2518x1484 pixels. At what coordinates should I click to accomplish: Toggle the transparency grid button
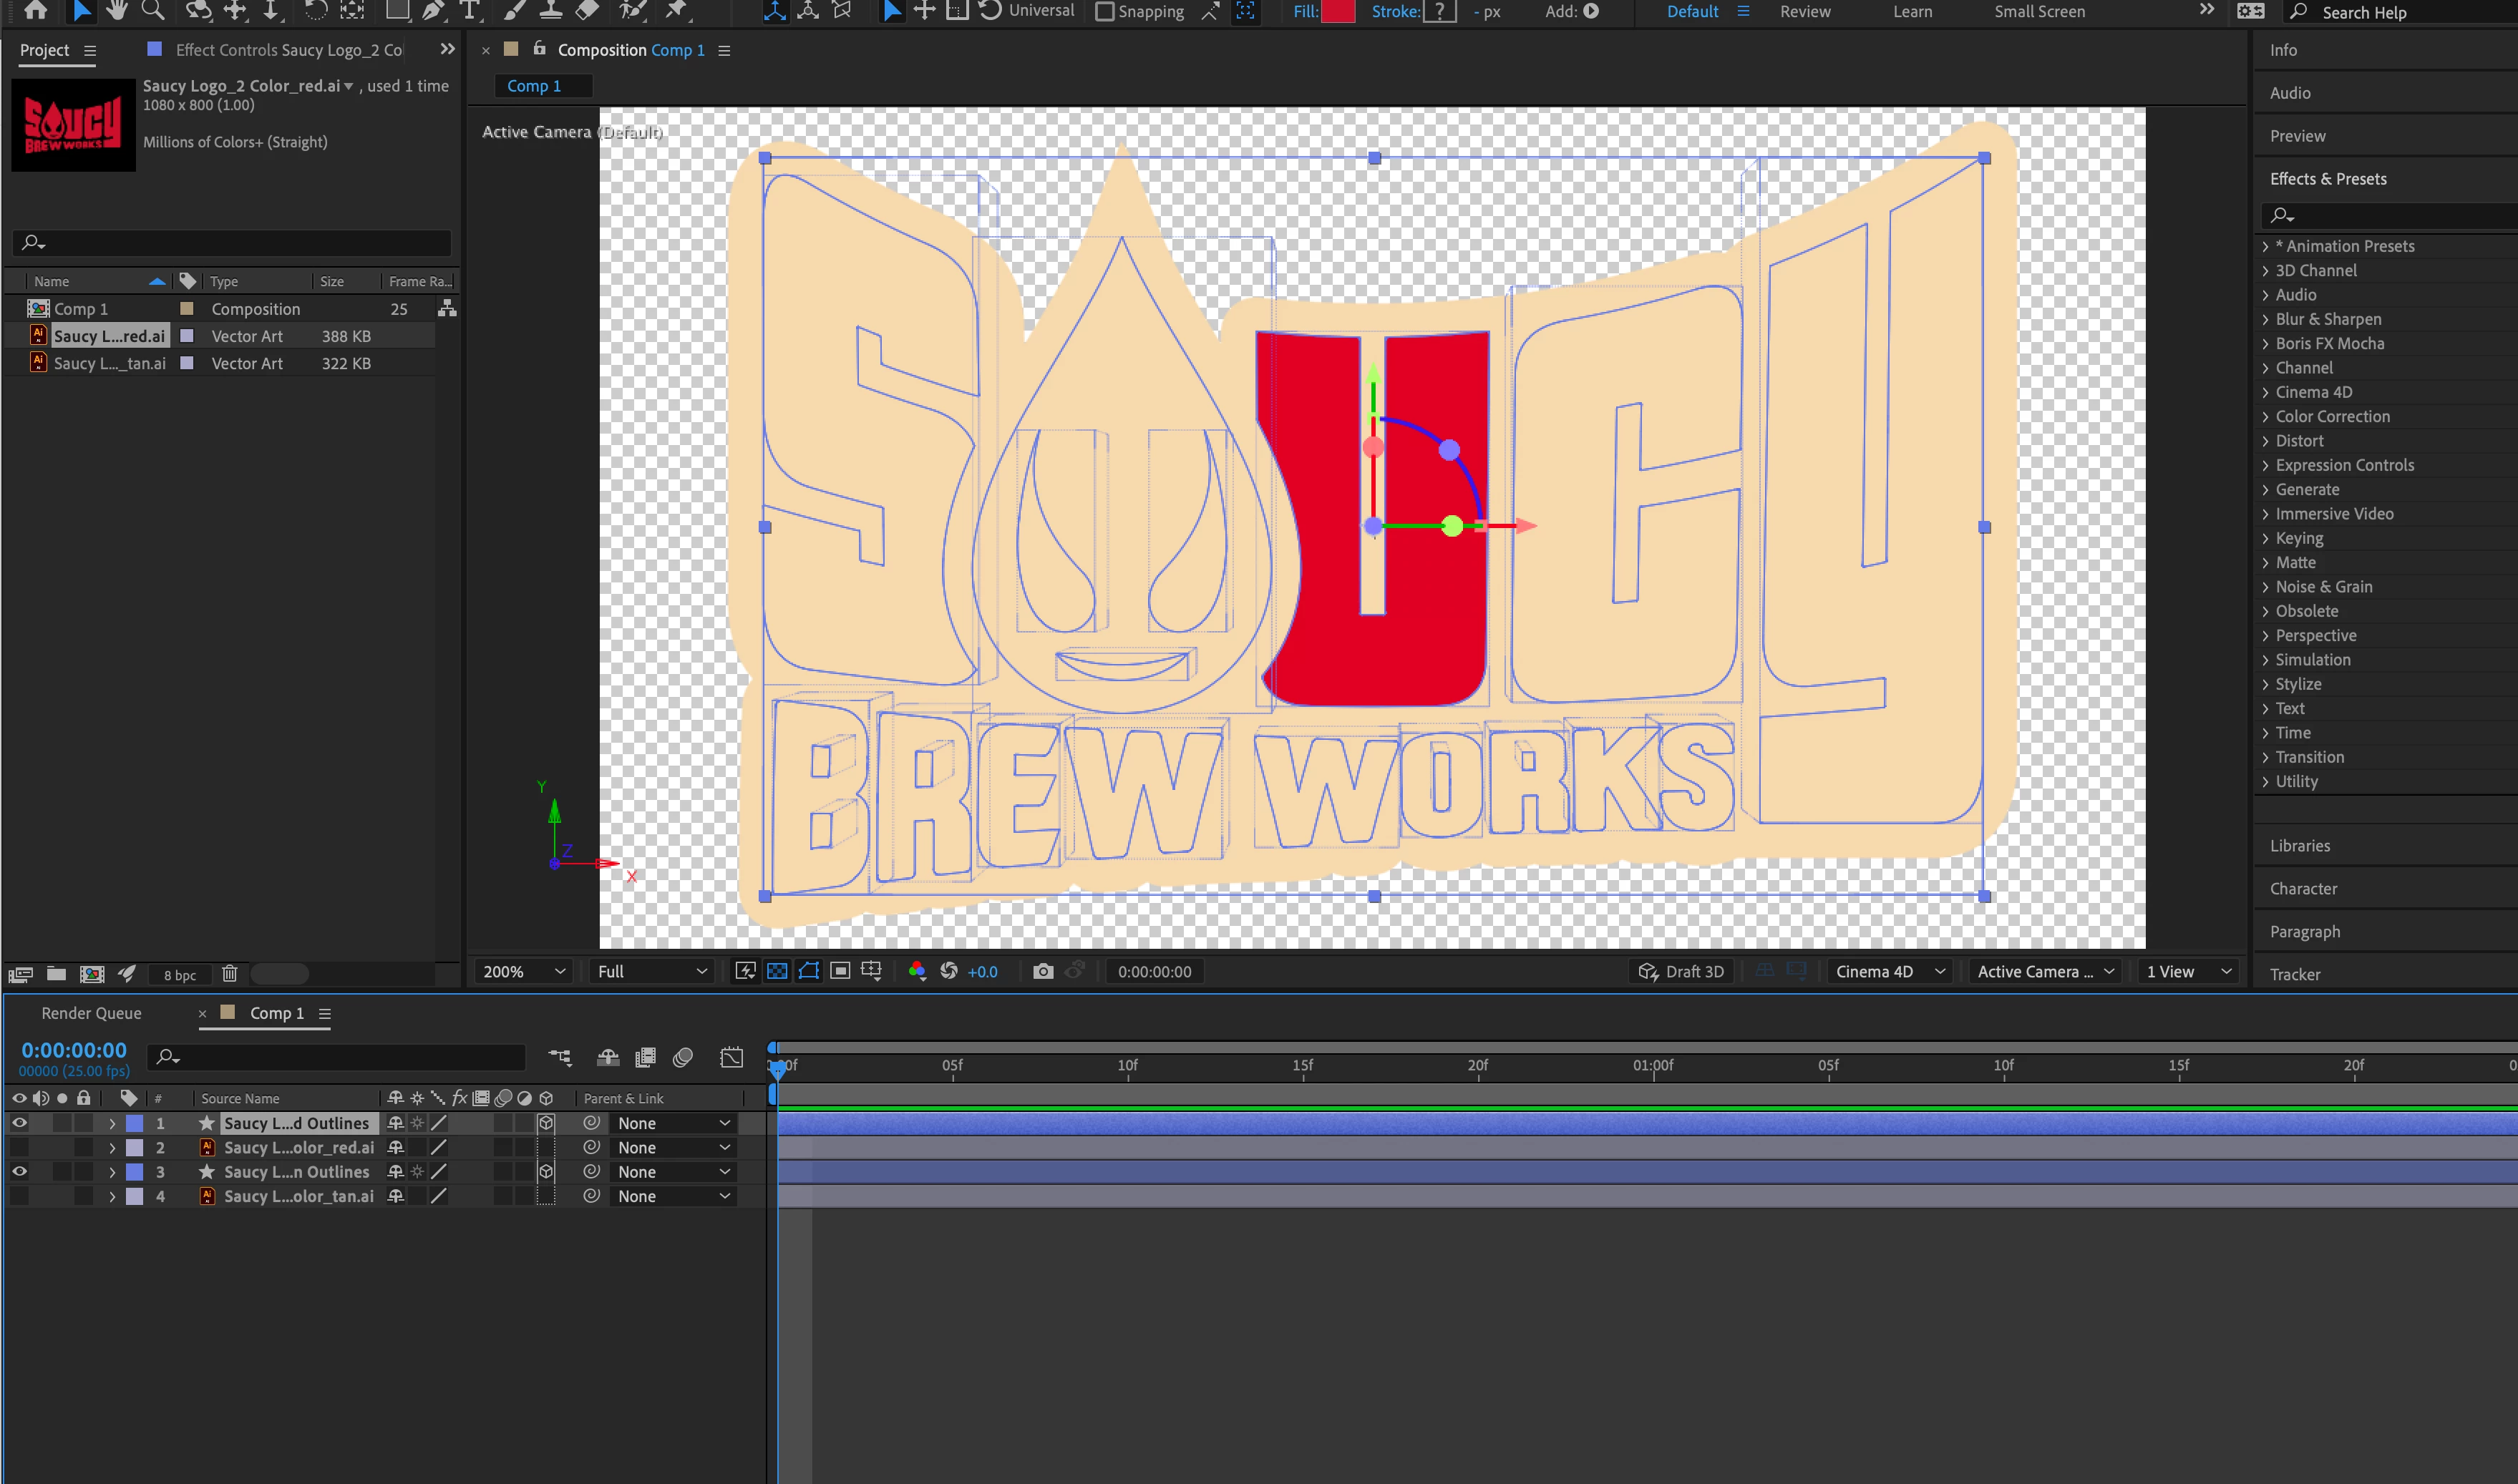(x=777, y=971)
